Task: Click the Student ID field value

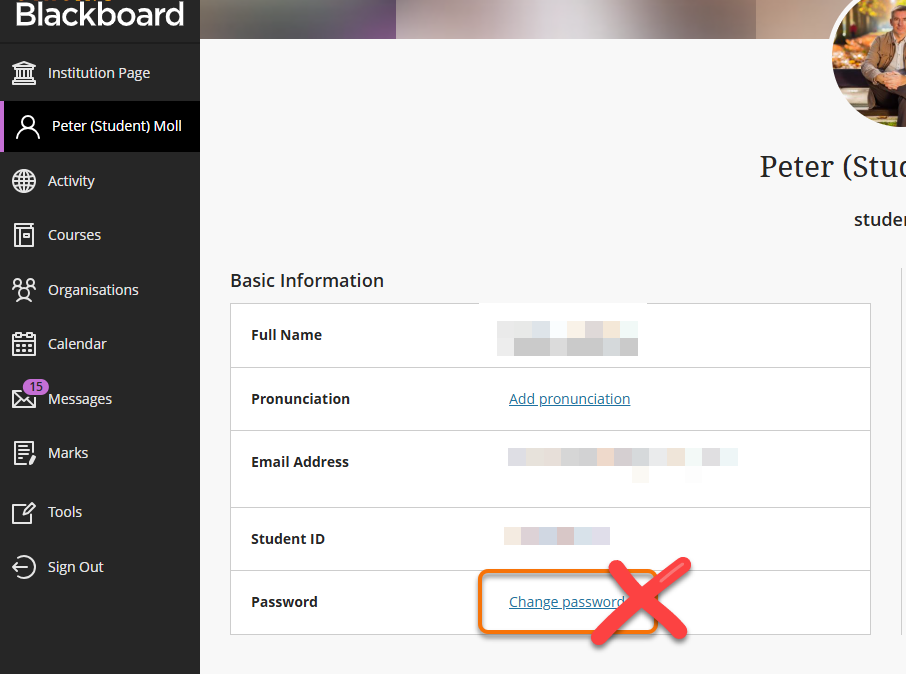Action: [x=558, y=535]
